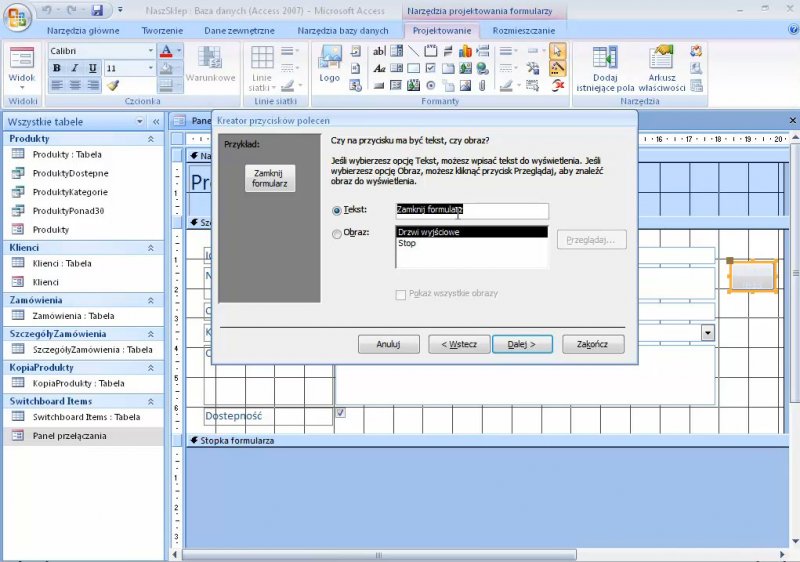The image size is (800, 562).
Task: Collapse the Produkty group in navigation pane
Action: click(151, 139)
